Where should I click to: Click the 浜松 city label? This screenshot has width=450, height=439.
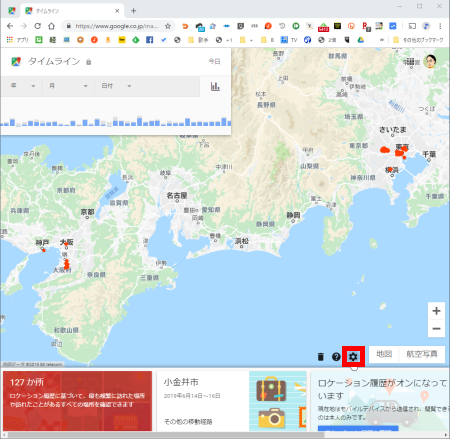pos(242,241)
